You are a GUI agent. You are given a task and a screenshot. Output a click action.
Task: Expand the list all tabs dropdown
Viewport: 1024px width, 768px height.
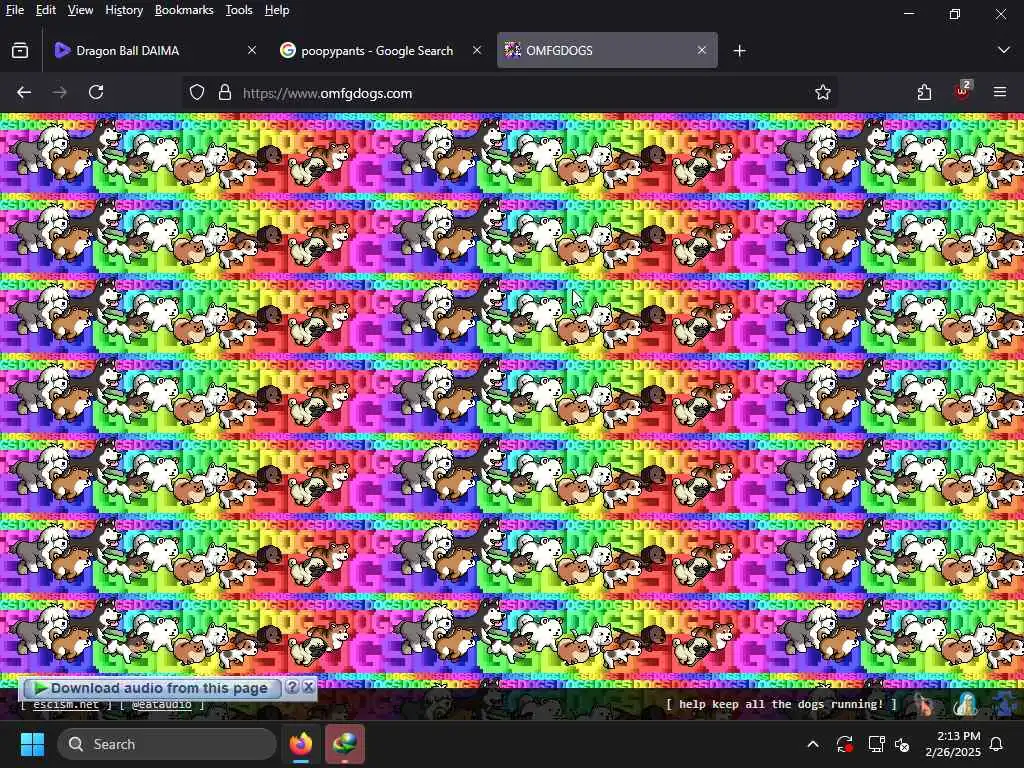(x=1004, y=50)
